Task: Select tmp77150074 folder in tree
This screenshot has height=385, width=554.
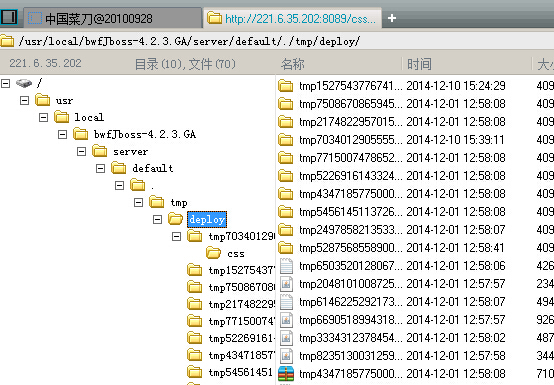Action: coord(241,321)
